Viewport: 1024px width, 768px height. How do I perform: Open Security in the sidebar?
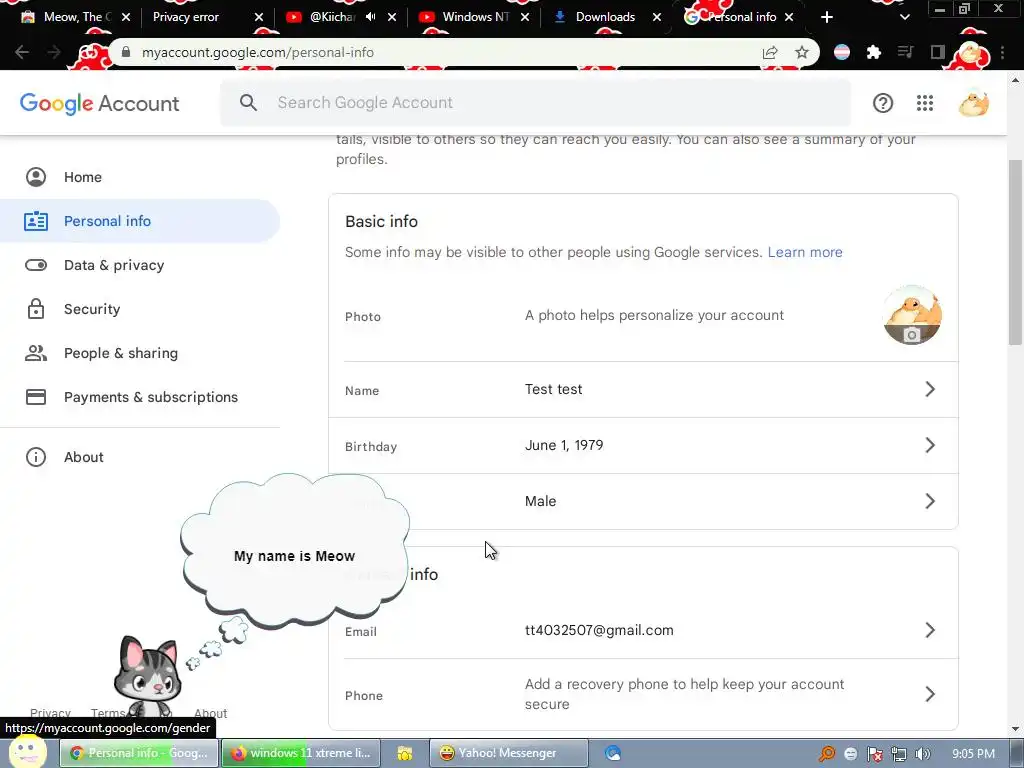pyautogui.click(x=140, y=309)
